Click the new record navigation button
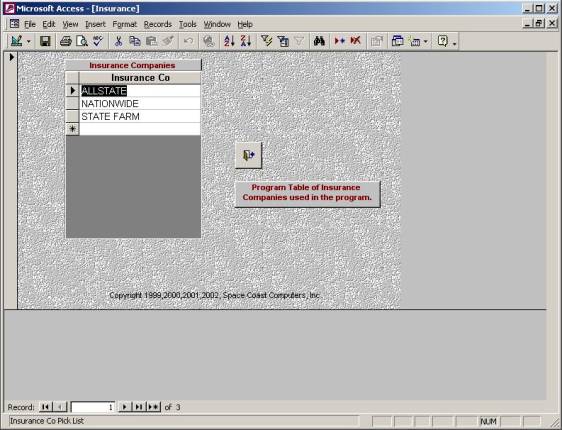 point(154,407)
